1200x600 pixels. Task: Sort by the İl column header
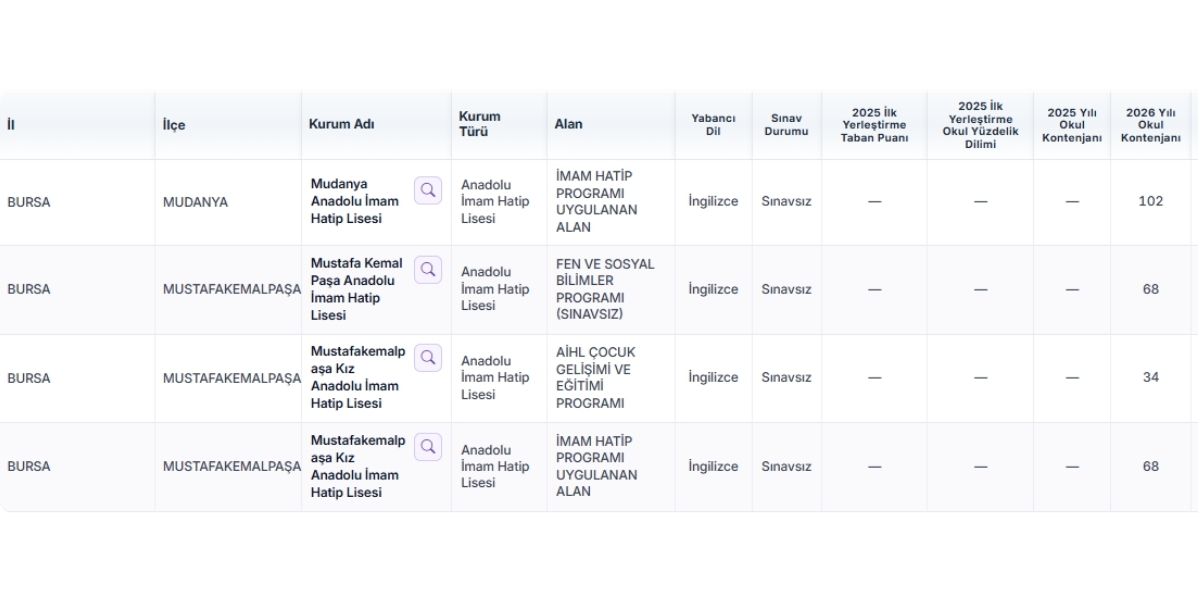coord(11,124)
